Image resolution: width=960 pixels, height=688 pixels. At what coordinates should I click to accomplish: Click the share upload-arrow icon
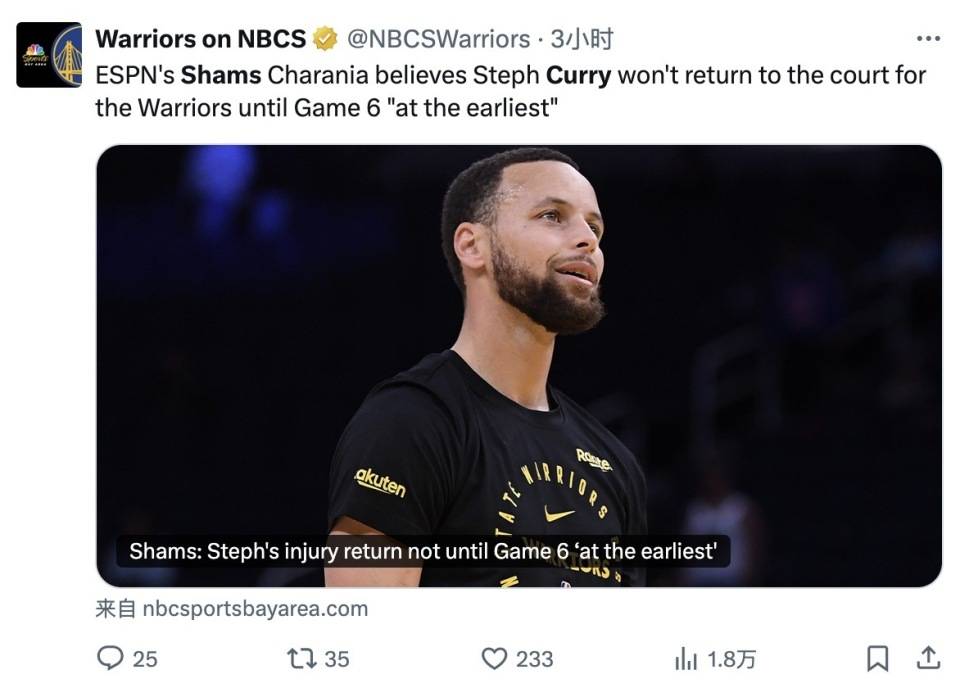928,657
